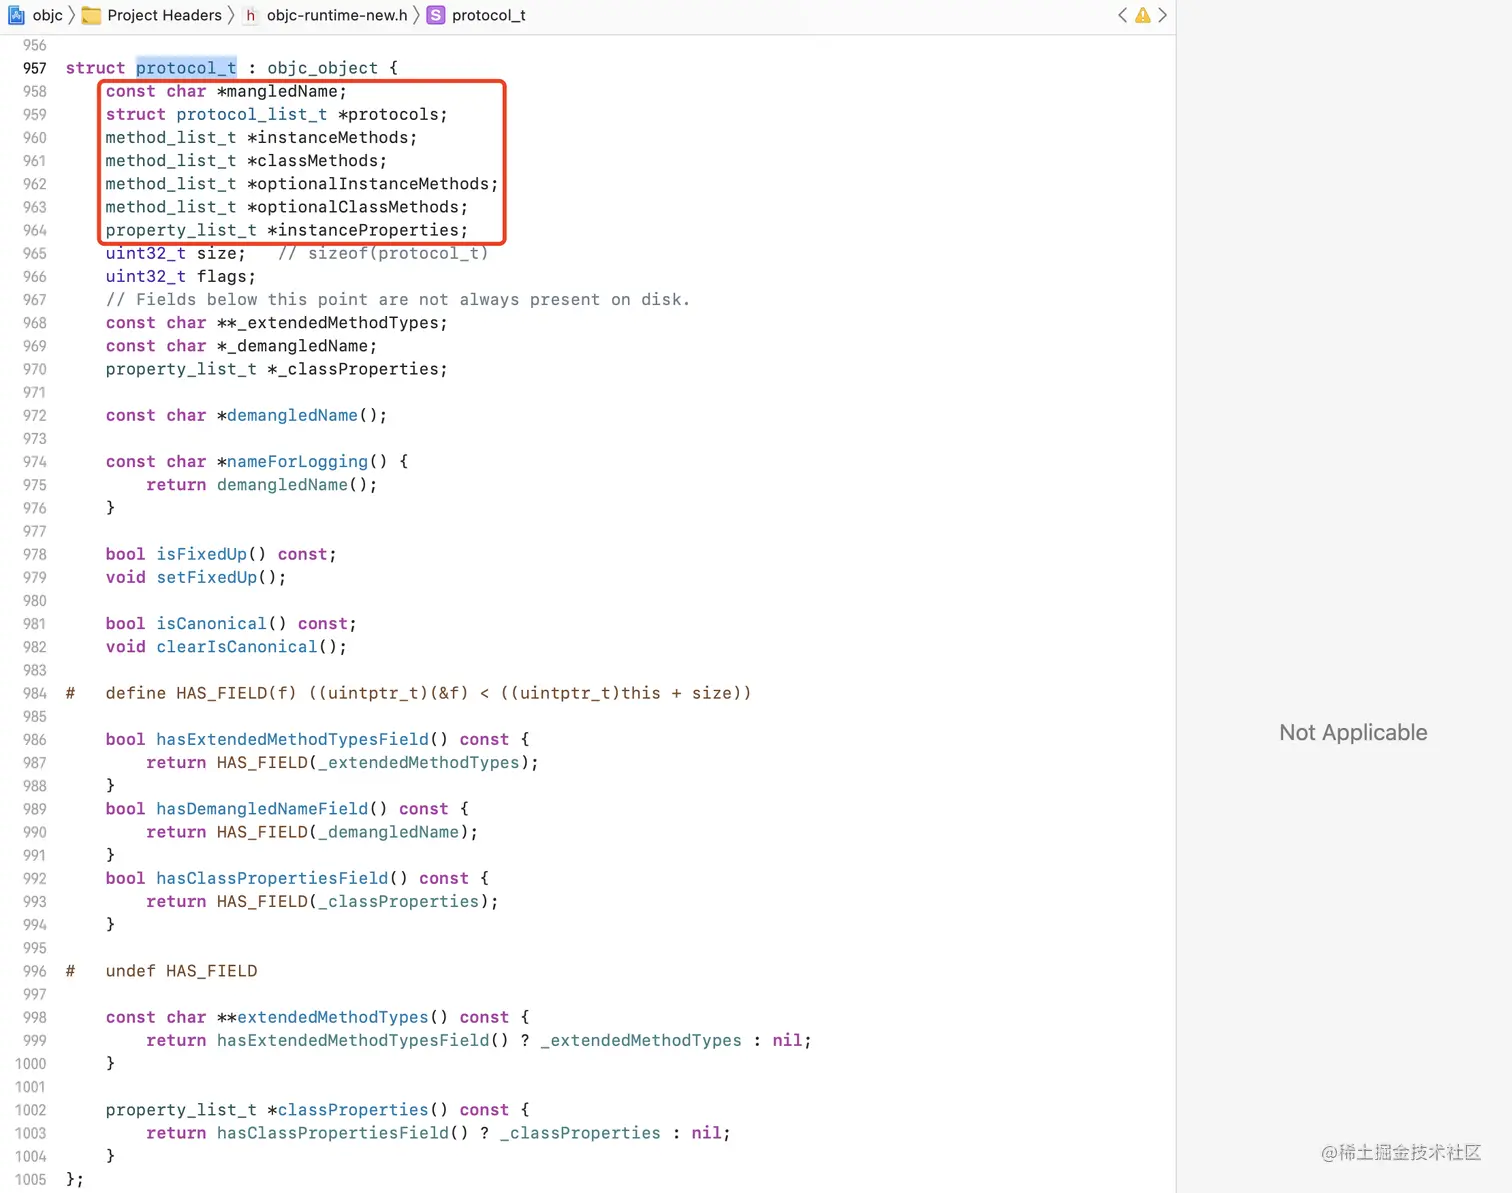Click the 'Fields below this point' comment
The width and height of the screenshot is (1512, 1193).
click(x=398, y=299)
